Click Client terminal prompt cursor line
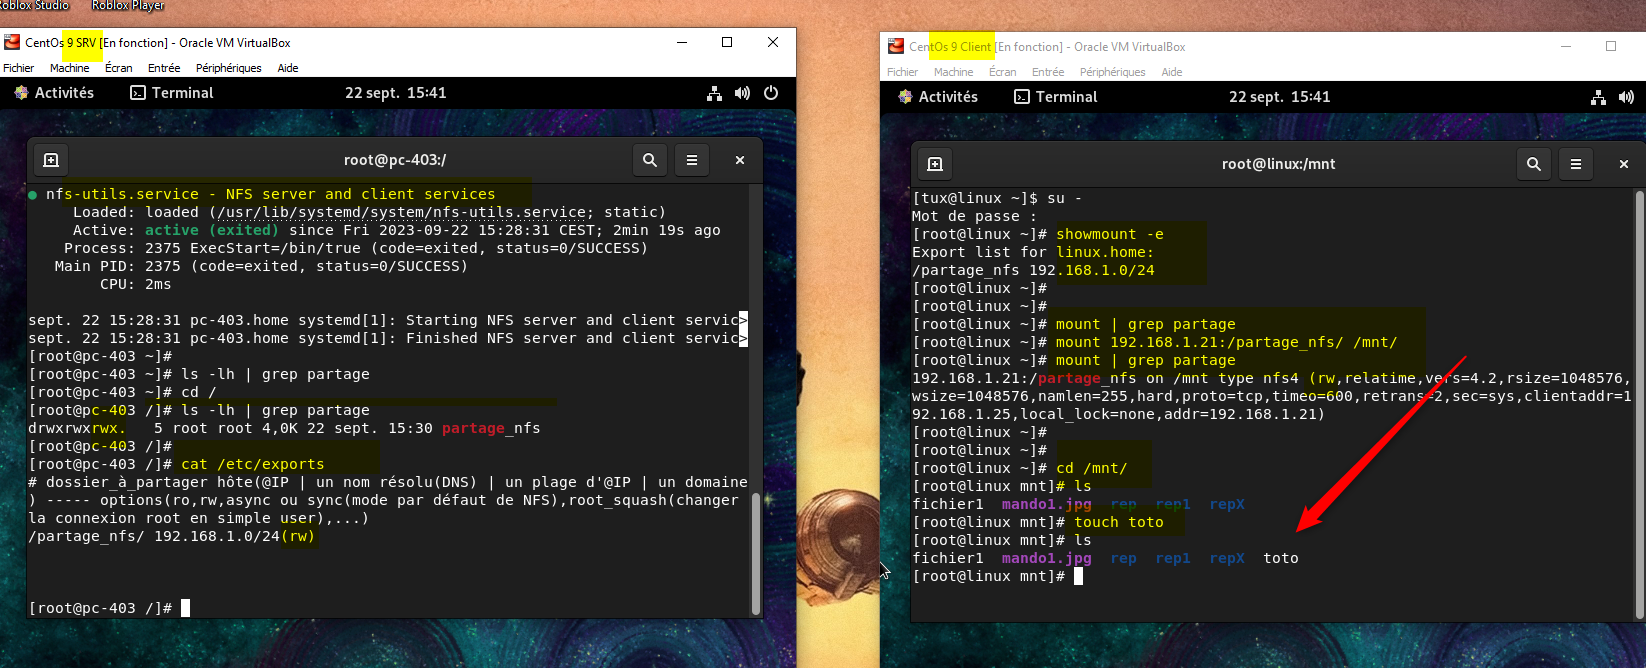Image resolution: width=1646 pixels, height=668 pixels. coord(998,576)
